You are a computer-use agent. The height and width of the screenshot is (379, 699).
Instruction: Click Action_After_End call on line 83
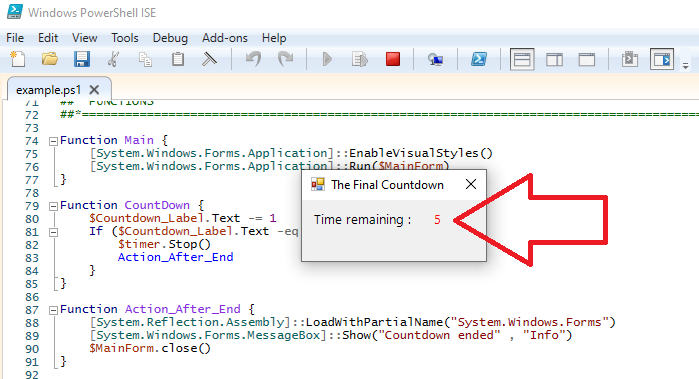click(x=176, y=257)
